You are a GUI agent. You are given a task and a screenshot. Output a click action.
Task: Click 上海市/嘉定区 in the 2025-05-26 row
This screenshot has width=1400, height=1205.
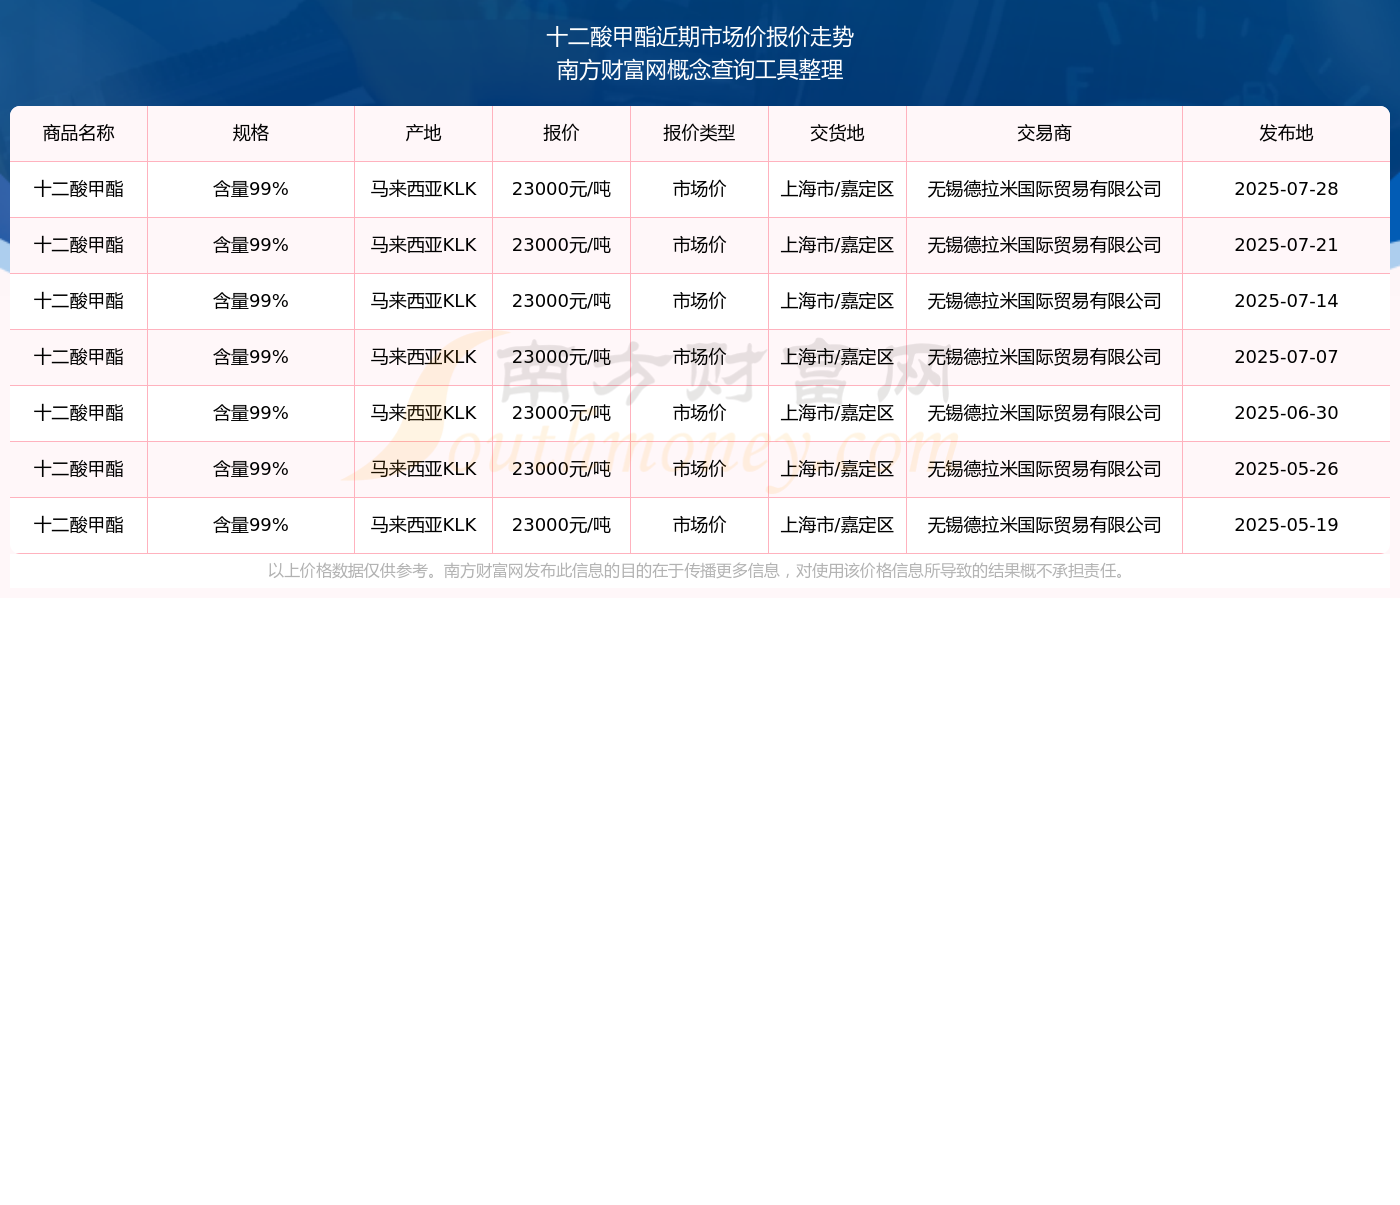pyautogui.click(x=837, y=469)
